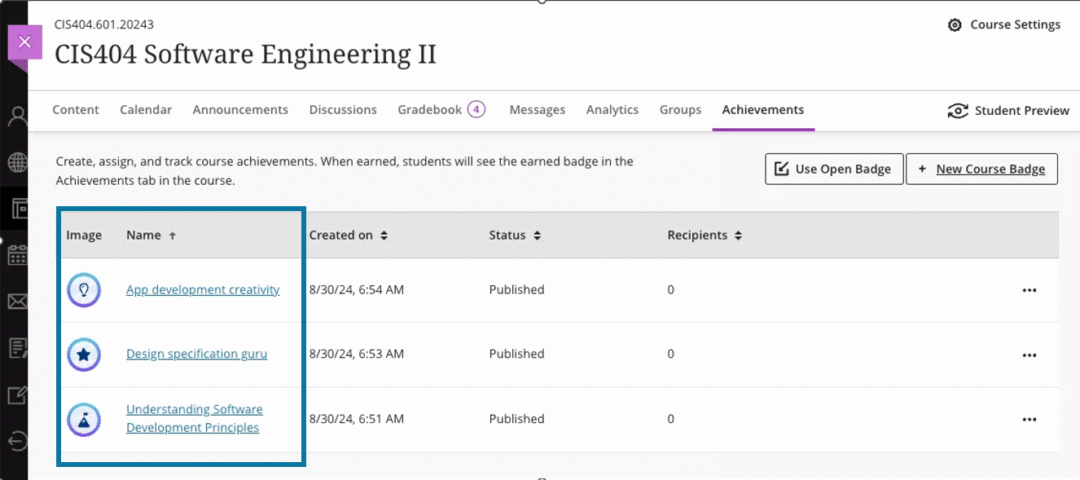
Task: Click Published status of Understanding Software Development Principles
Action: (x=517, y=419)
